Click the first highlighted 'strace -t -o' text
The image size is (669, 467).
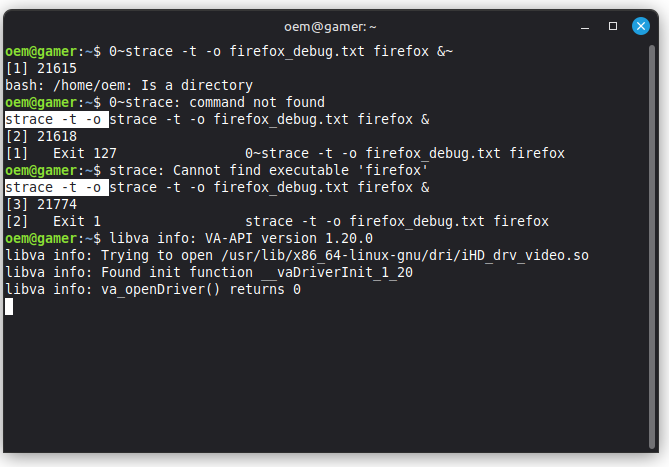55,119
